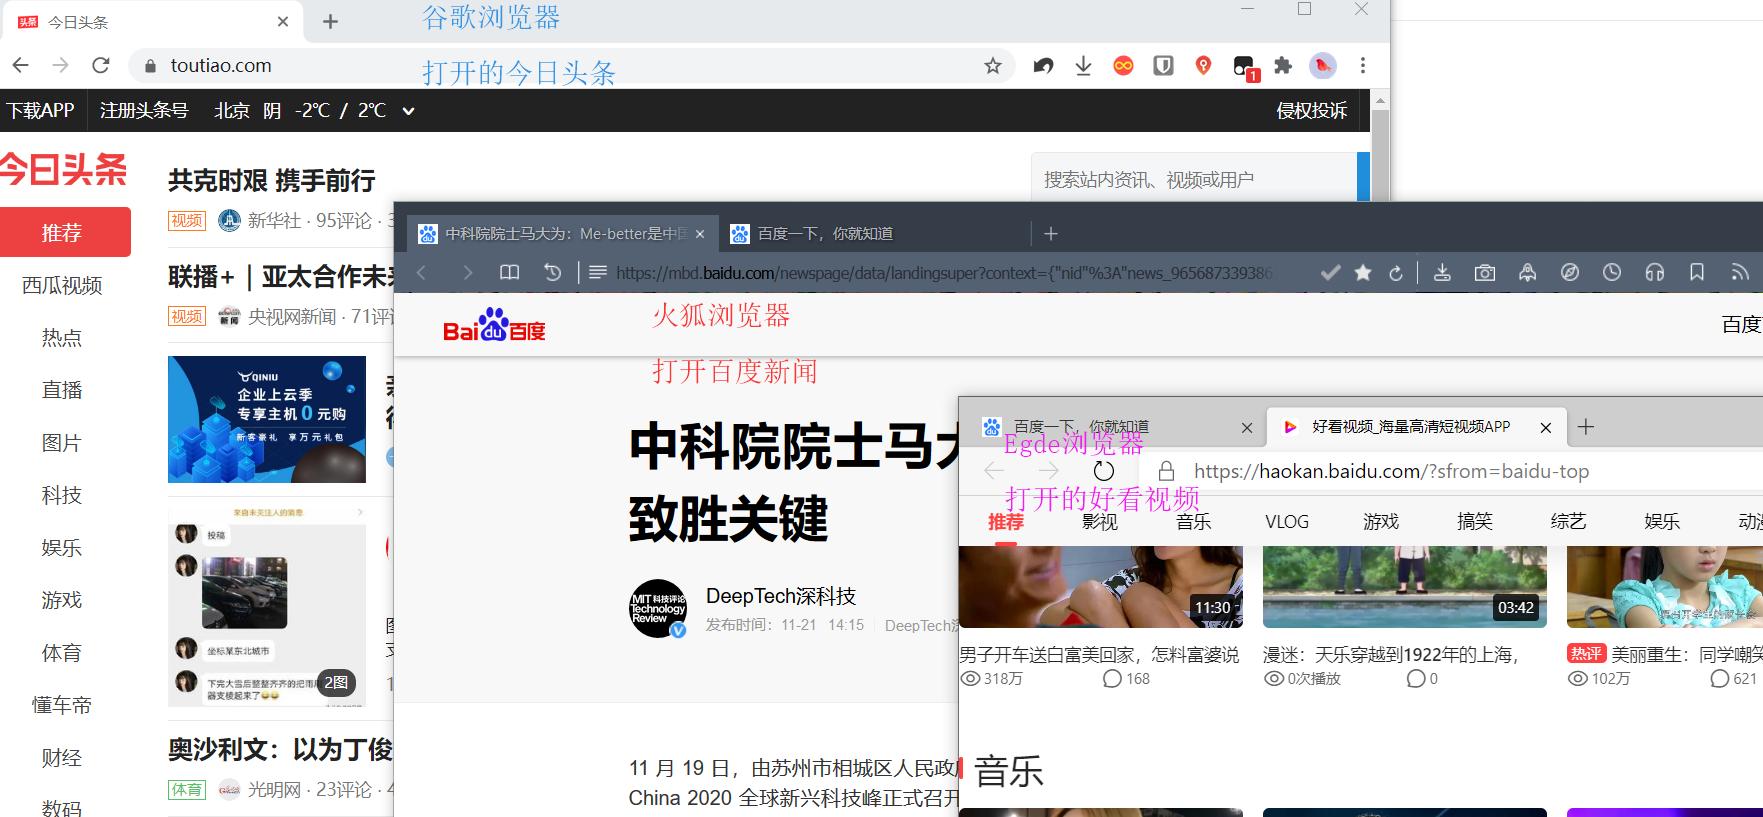
Task: Click the RSS feed icon in Firefox
Action: point(1740,272)
